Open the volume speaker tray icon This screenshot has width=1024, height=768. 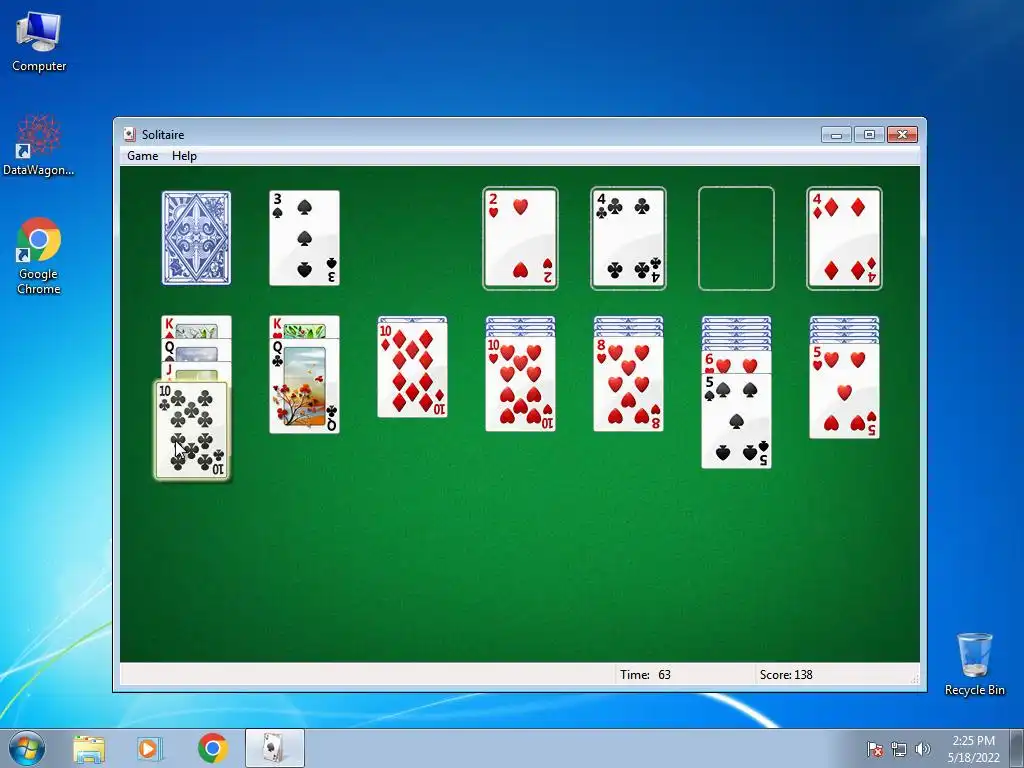(x=922, y=749)
